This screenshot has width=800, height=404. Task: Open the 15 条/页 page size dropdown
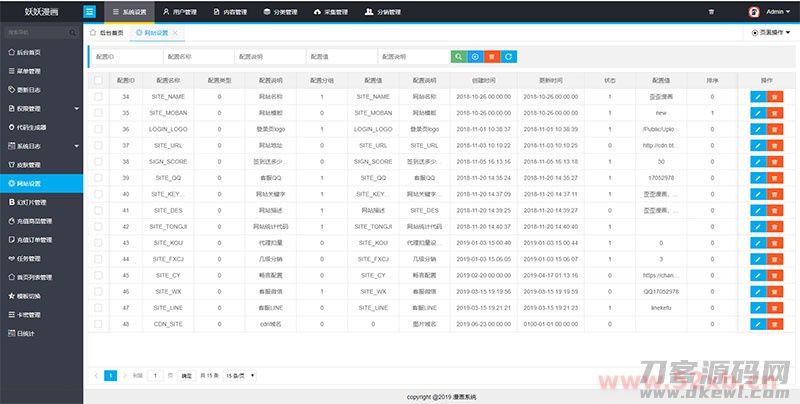(240, 375)
